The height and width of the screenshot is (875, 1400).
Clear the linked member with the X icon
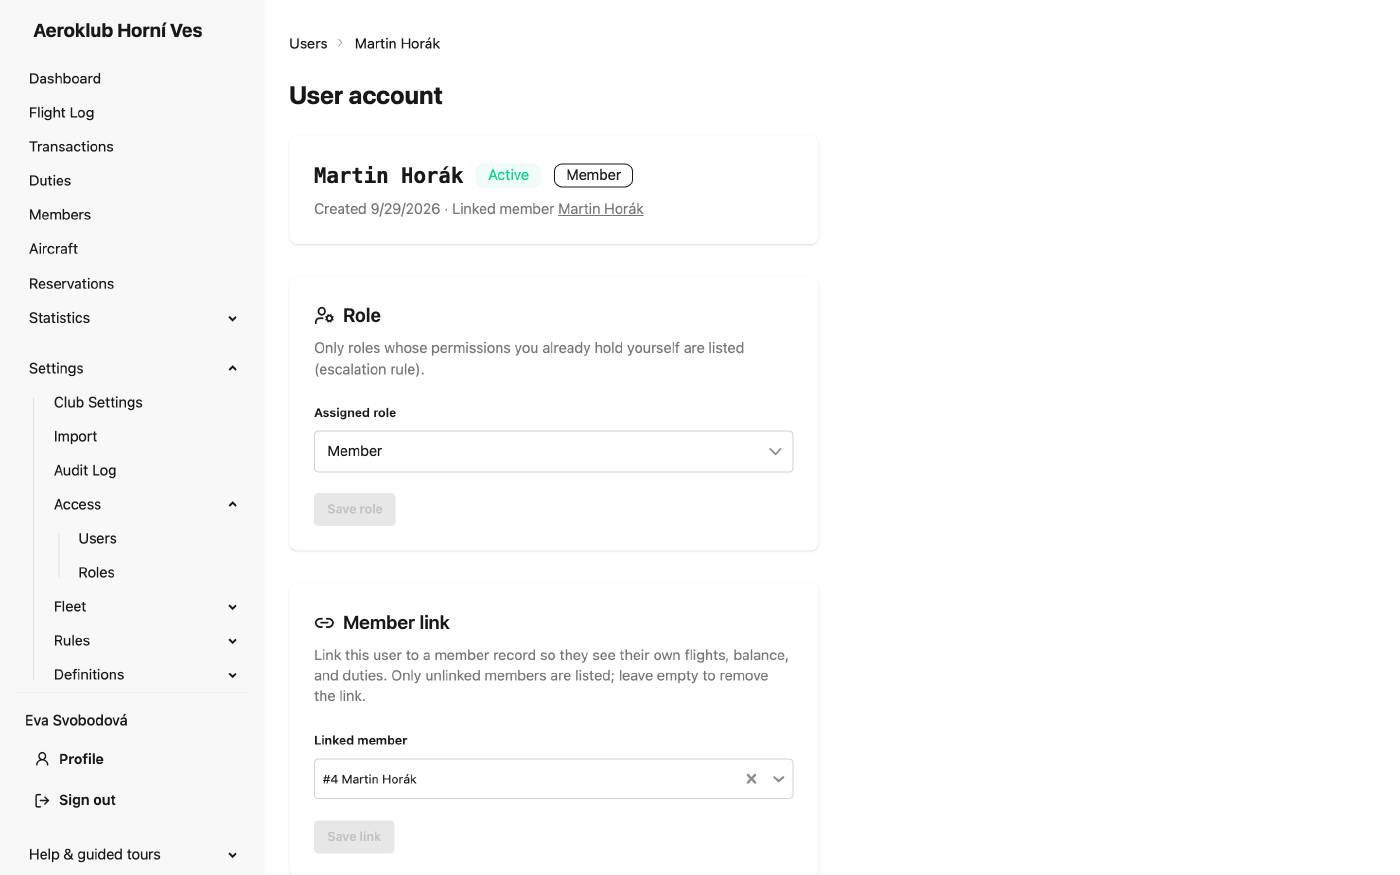(x=751, y=779)
